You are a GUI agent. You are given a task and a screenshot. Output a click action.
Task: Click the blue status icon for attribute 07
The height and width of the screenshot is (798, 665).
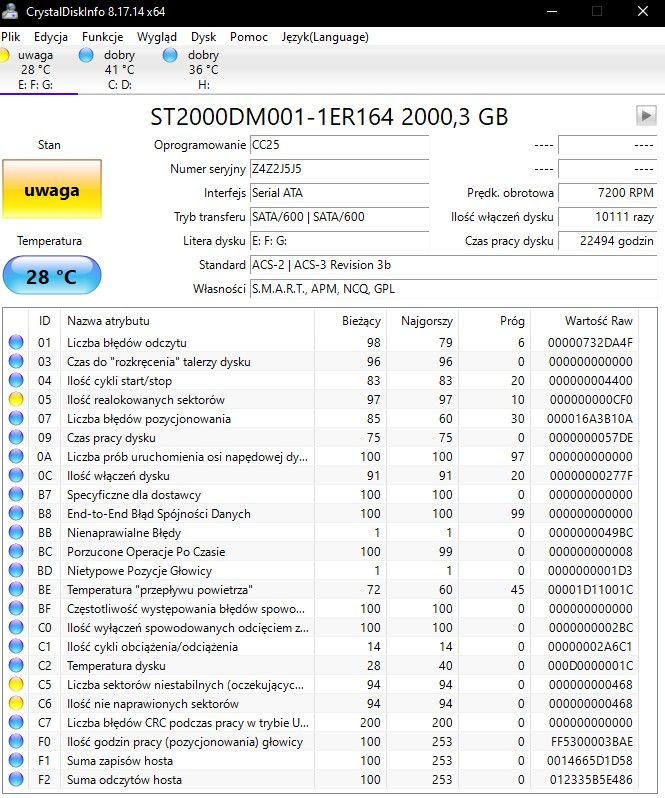16,418
